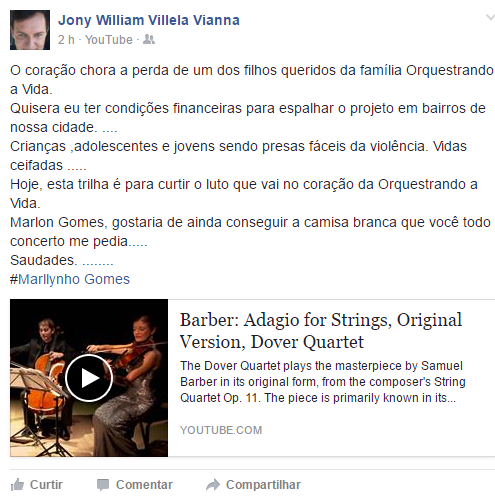Open Jony William Villela Vianna's profile picture
This screenshot has width=495, height=497.
30,30
